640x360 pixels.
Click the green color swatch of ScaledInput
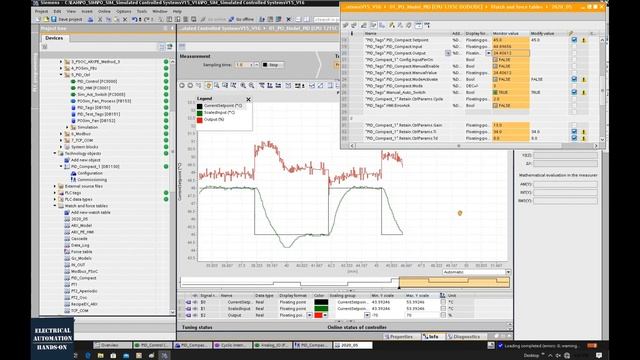321,309
